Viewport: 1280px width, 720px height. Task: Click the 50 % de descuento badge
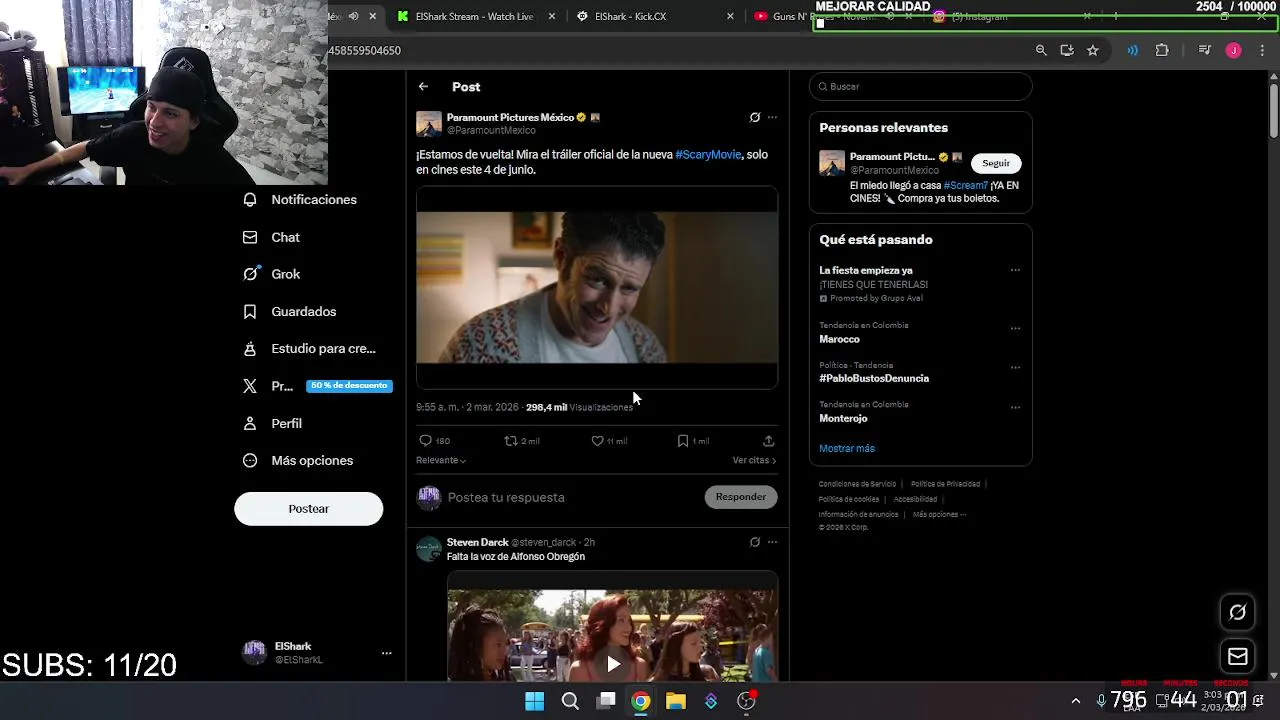349,386
